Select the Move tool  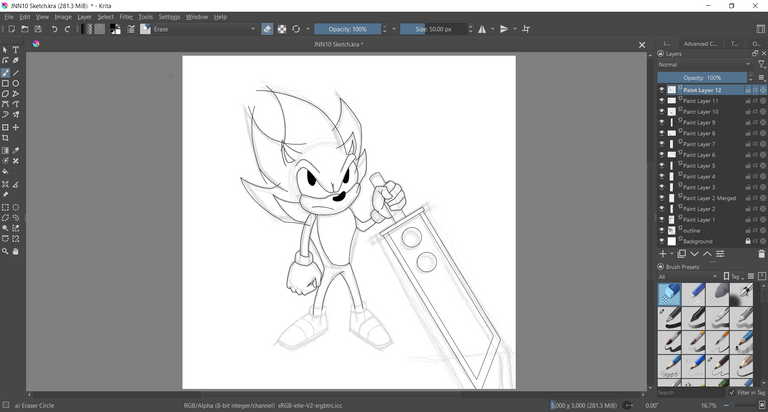point(16,127)
